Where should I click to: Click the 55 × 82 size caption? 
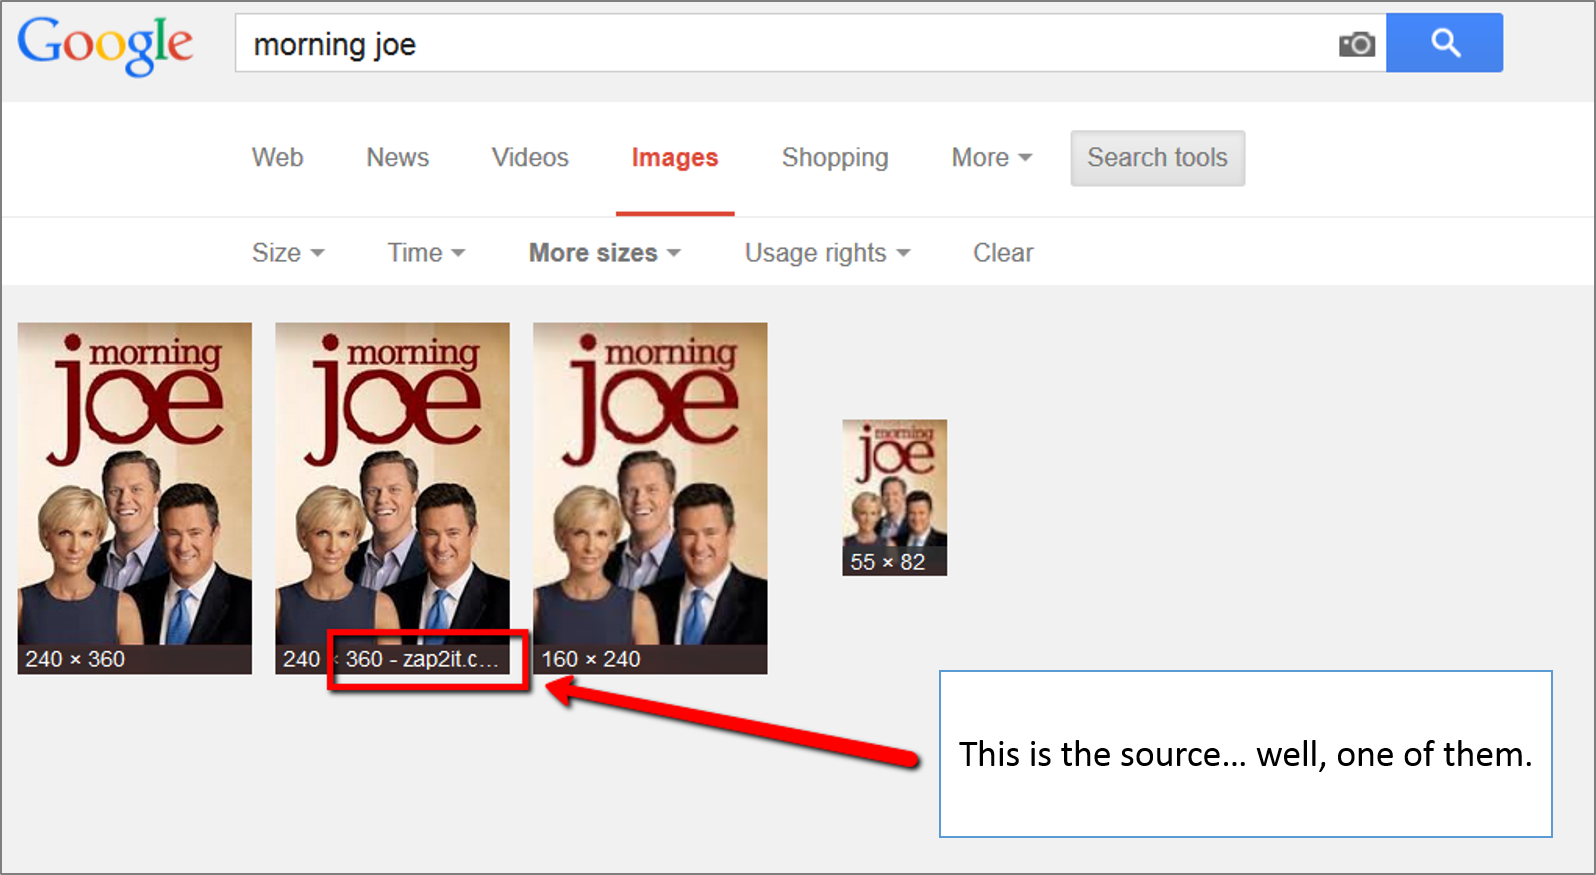887,562
